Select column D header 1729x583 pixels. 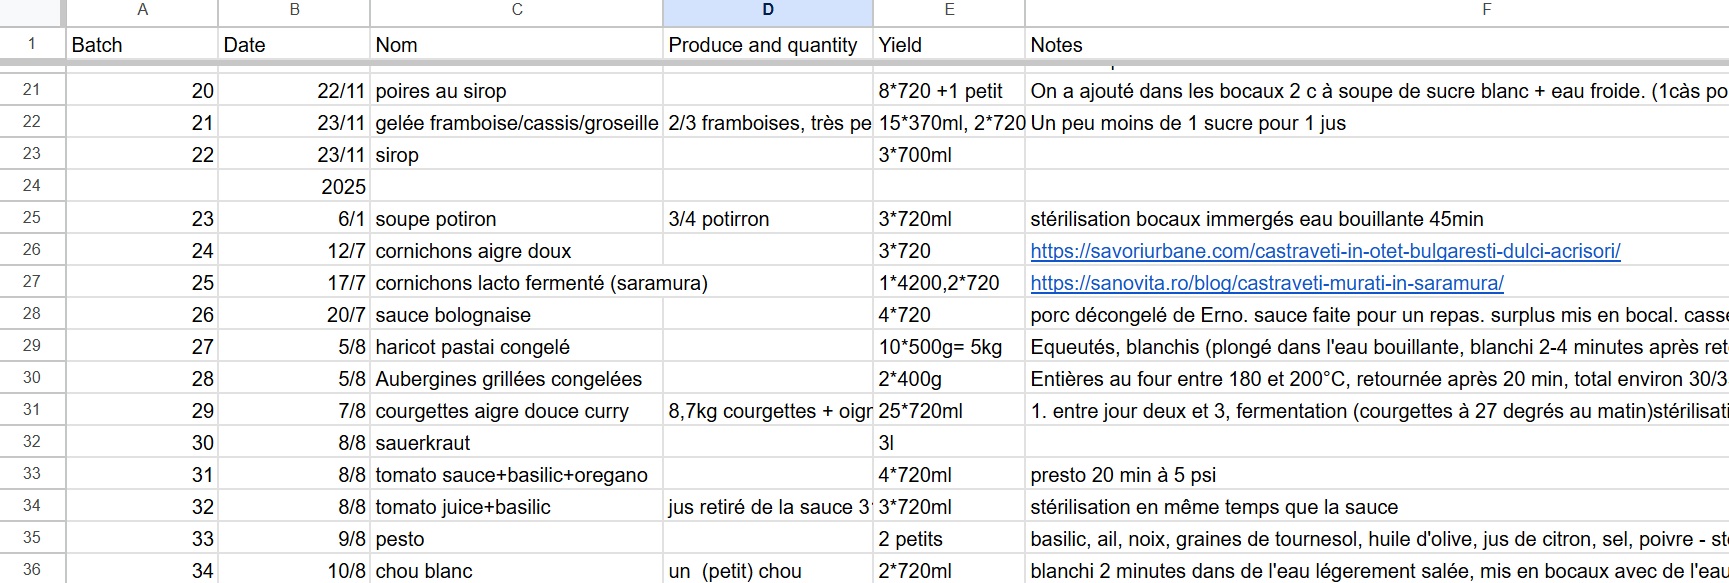tap(767, 10)
